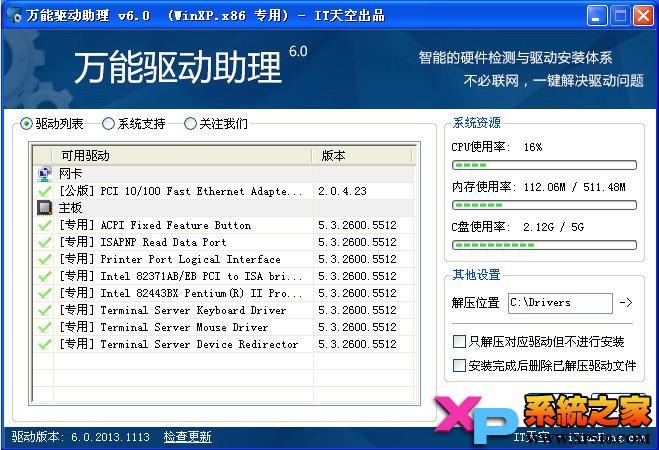Select Intel 82443BX Pentium(R) II row text
This screenshot has width=659, height=450.
pyautogui.click(x=180, y=293)
